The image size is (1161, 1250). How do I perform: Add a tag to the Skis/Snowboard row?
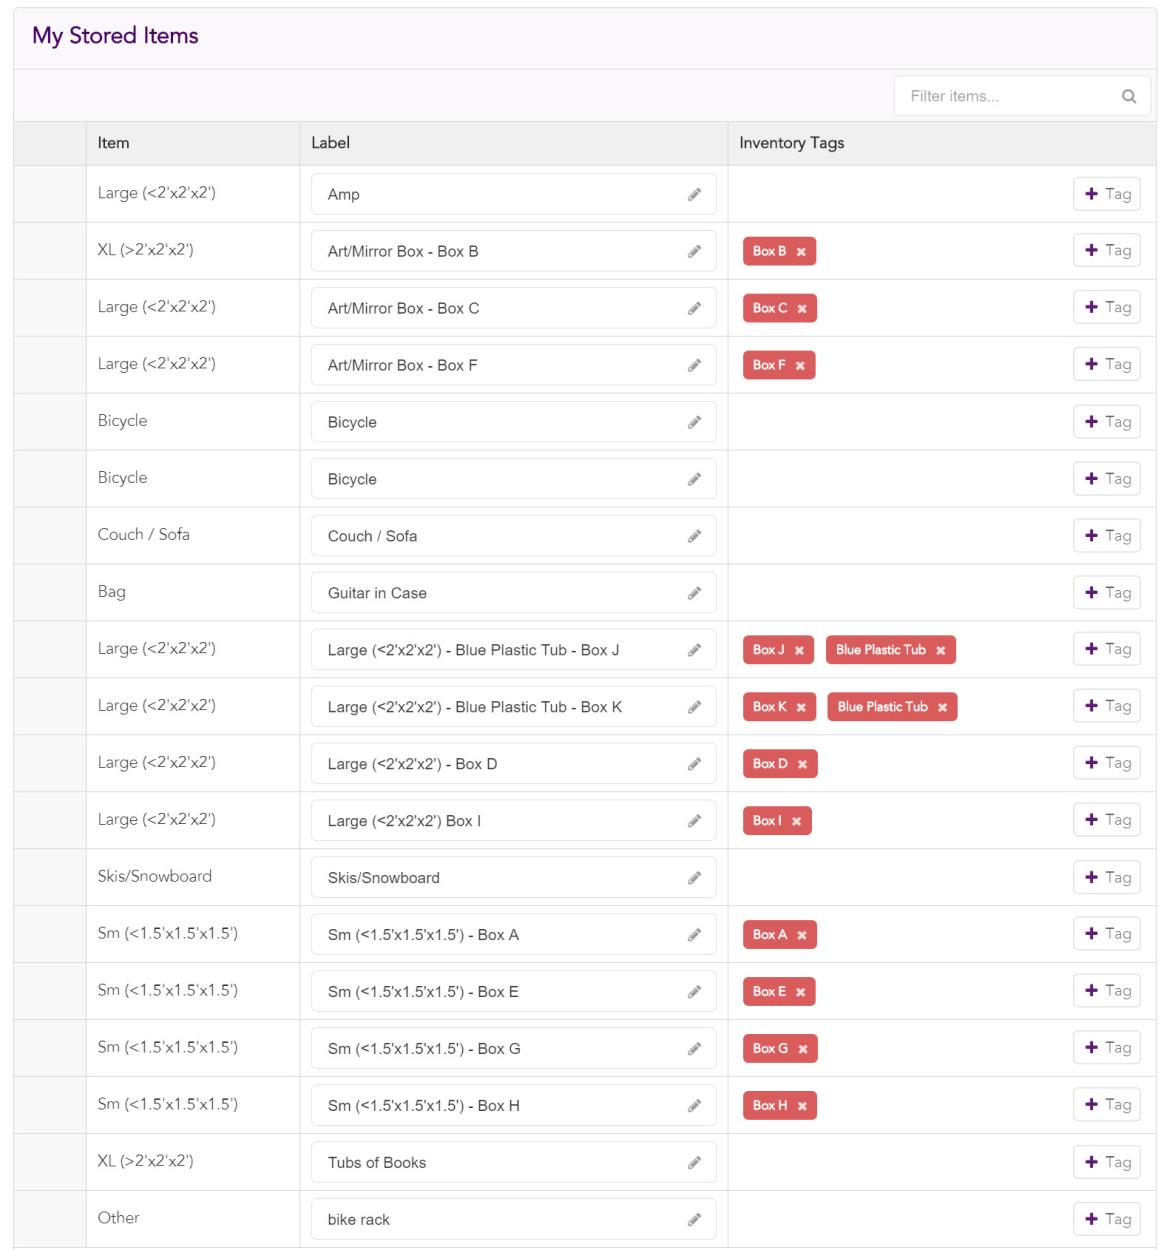point(1107,877)
